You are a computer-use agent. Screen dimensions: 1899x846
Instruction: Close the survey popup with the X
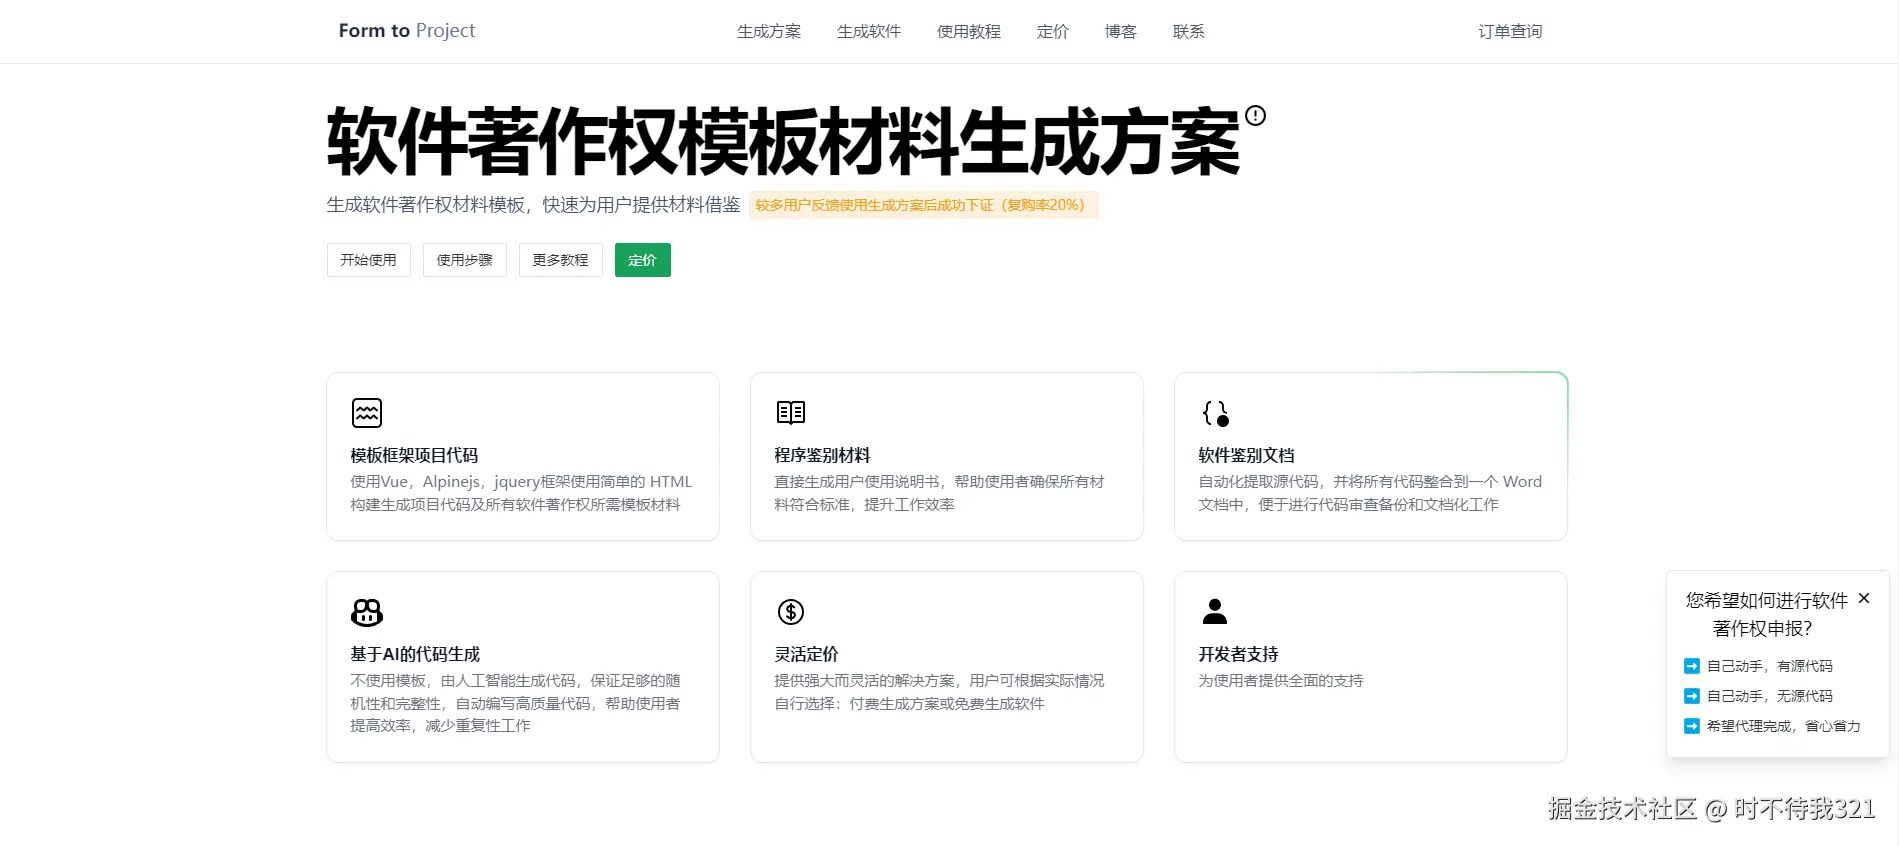1864,598
